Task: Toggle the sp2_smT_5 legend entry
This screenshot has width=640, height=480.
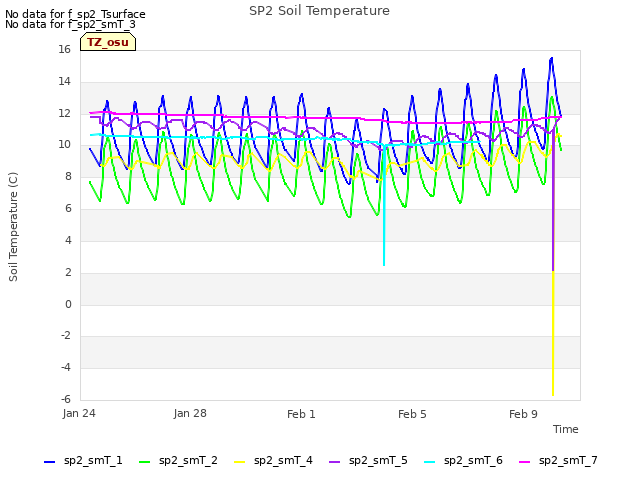Action: (x=368, y=461)
